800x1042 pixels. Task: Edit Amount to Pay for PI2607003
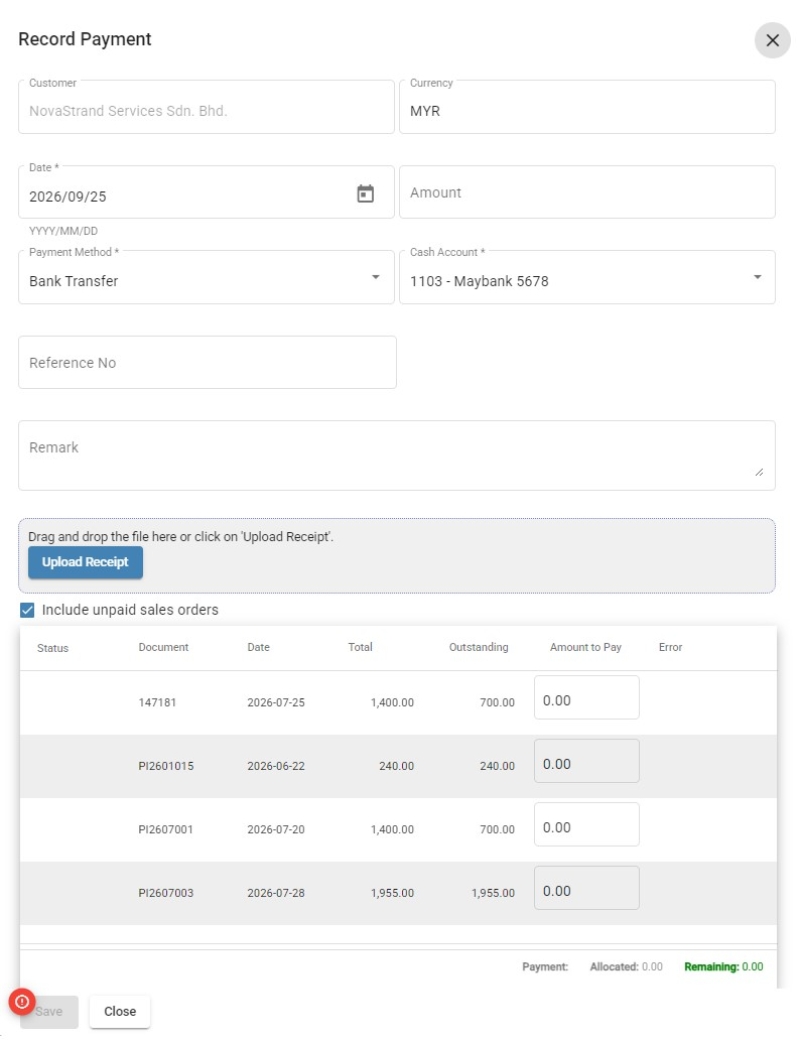(x=587, y=888)
